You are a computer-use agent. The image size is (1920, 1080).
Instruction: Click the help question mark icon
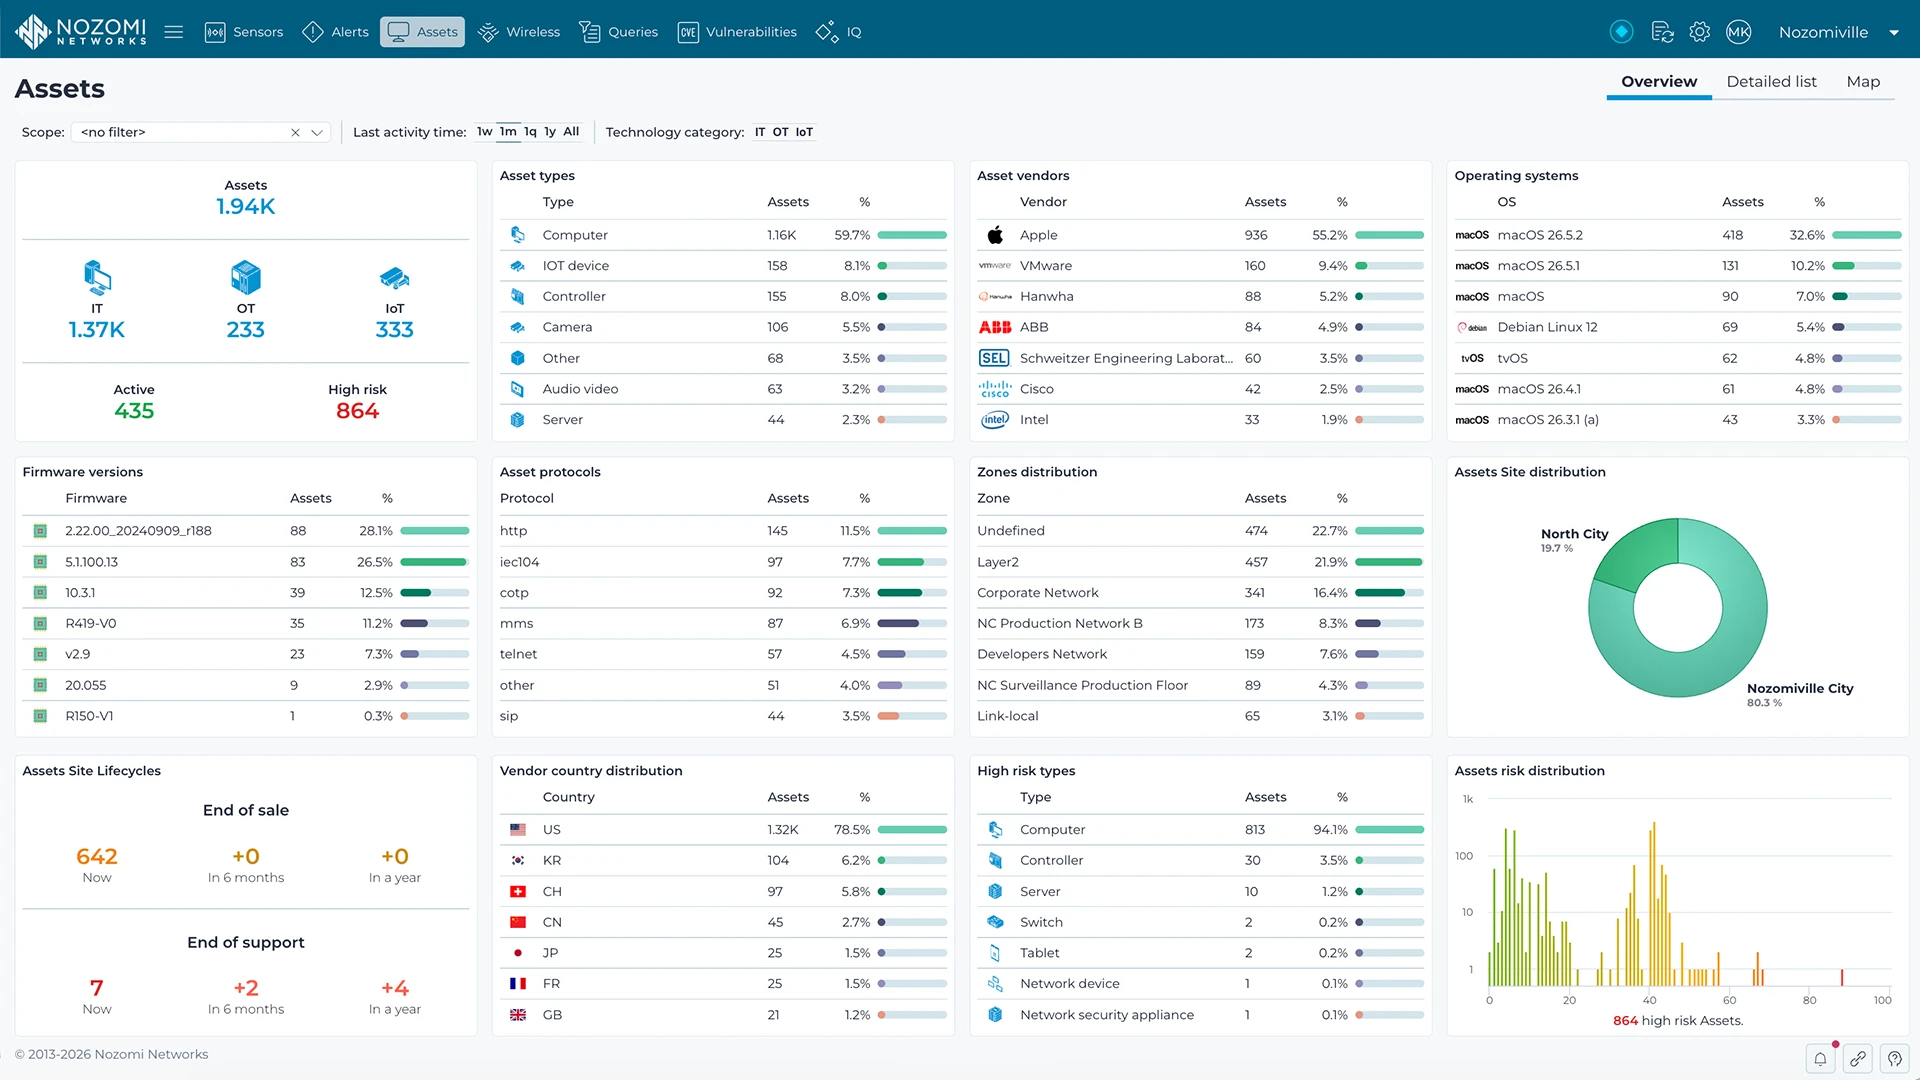pos(1895,1058)
